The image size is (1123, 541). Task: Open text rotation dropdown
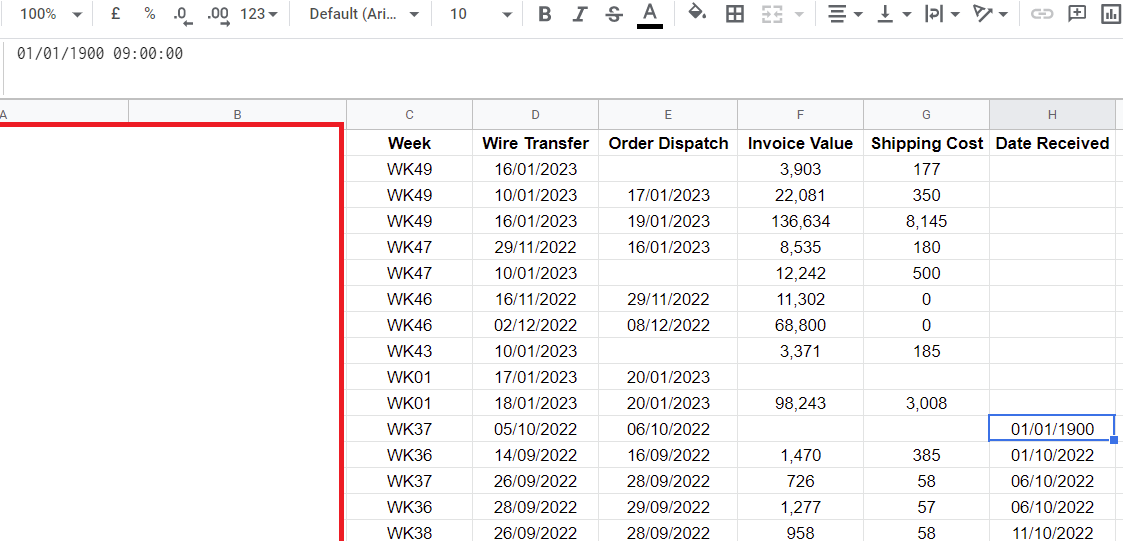click(991, 14)
